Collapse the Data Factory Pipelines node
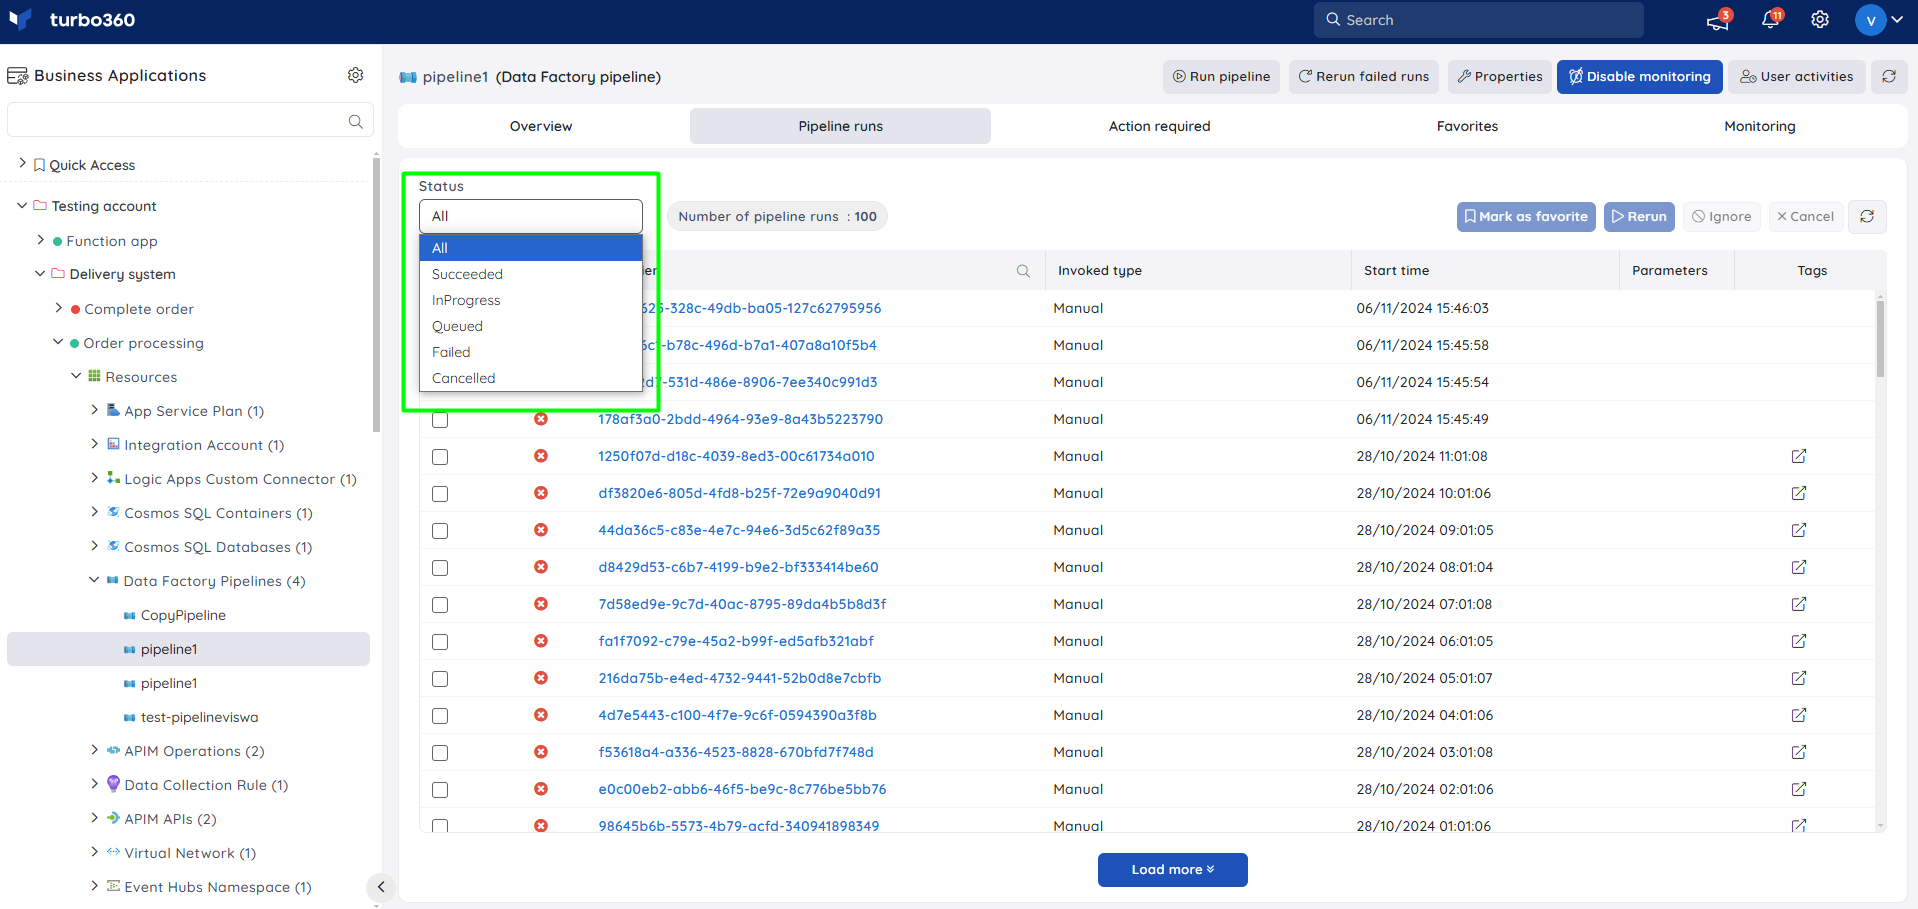 (x=94, y=580)
